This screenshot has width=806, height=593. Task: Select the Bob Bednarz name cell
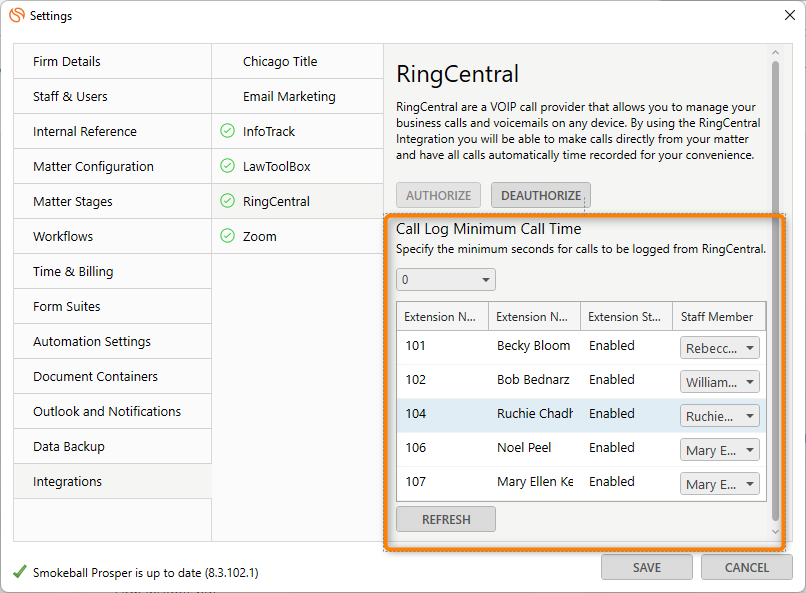pos(533,379)
